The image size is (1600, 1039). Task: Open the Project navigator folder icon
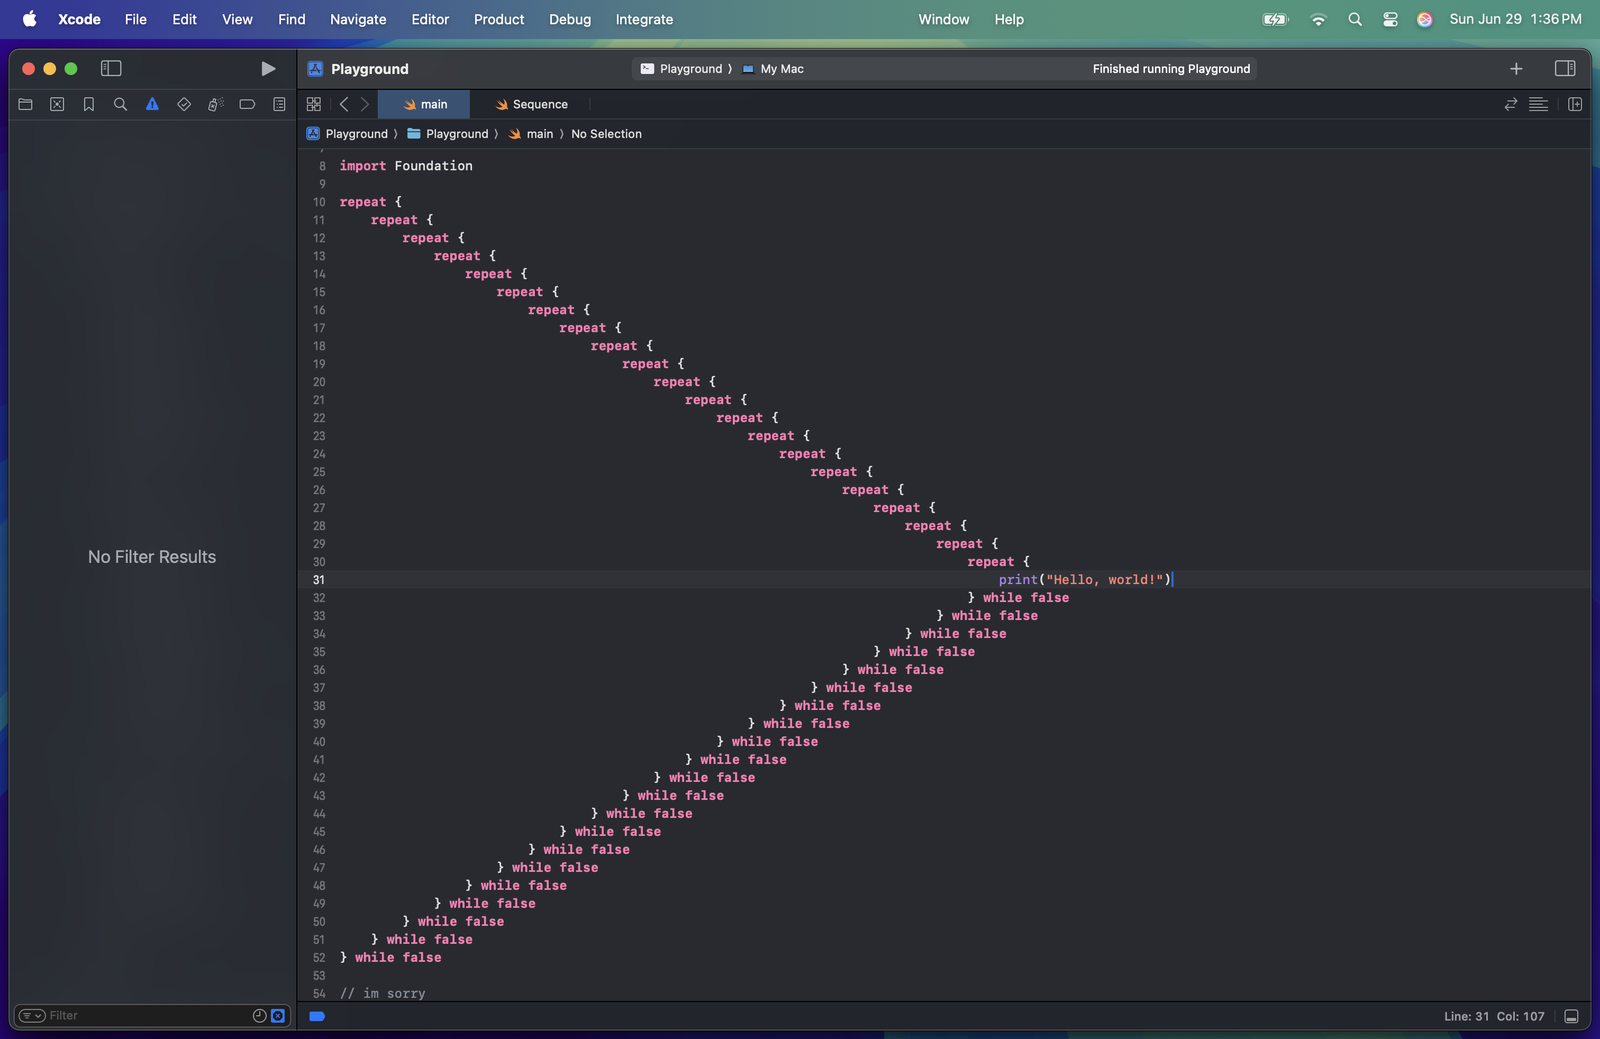[26, 104]
